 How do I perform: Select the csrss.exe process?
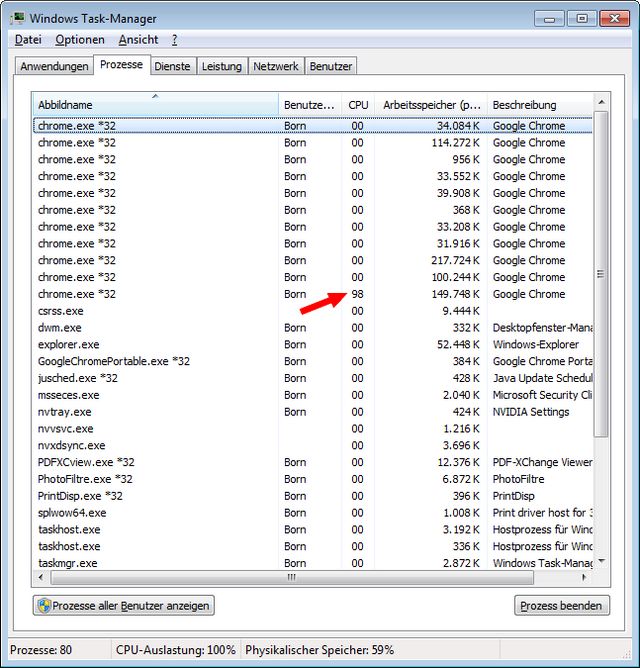[x=312, y=311]
